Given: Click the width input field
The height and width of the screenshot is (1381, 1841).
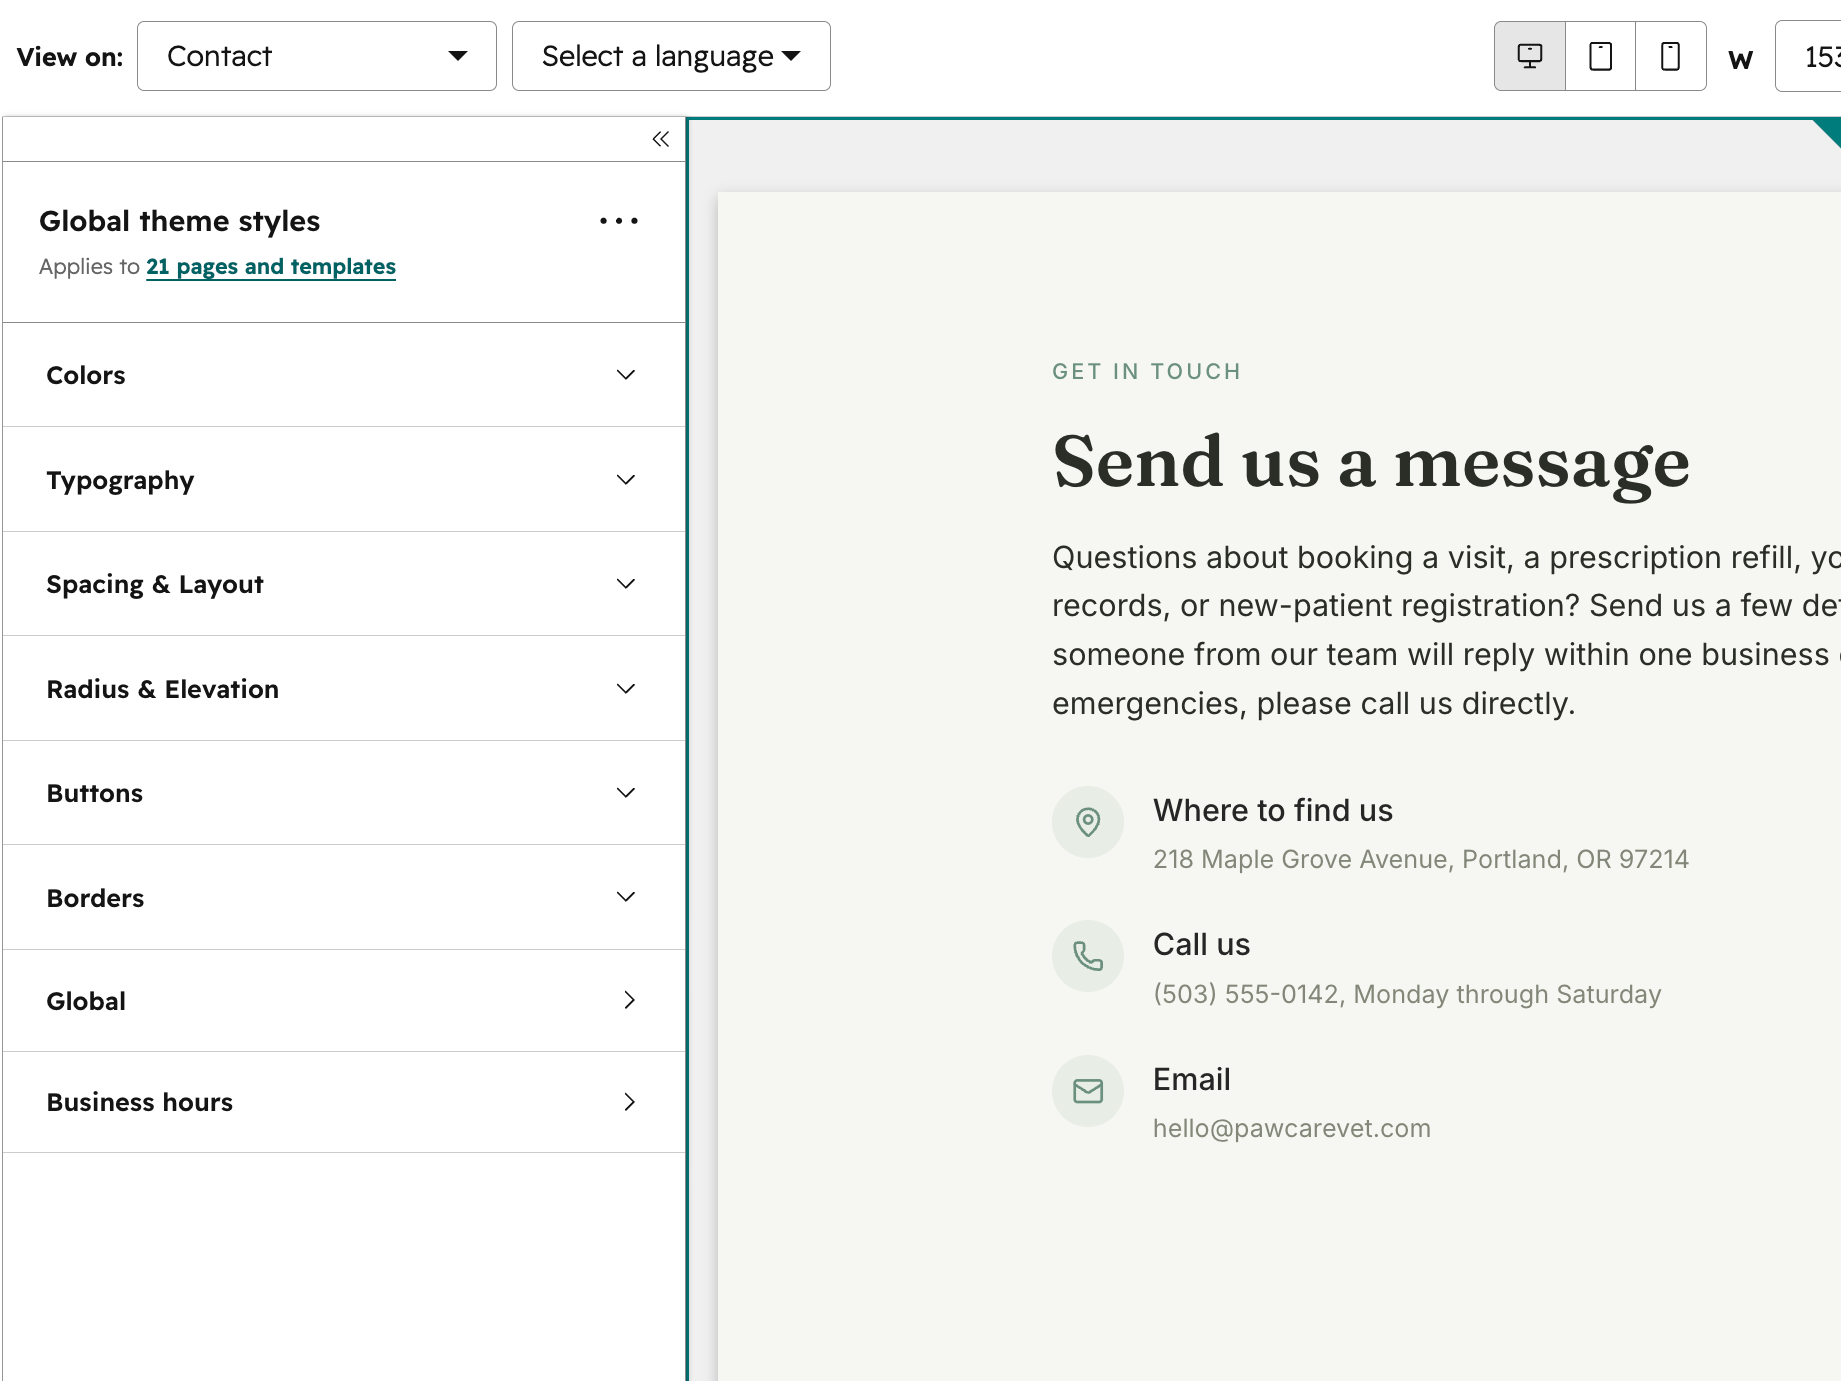Looking at the screenshot, I should coord(1808,56).
